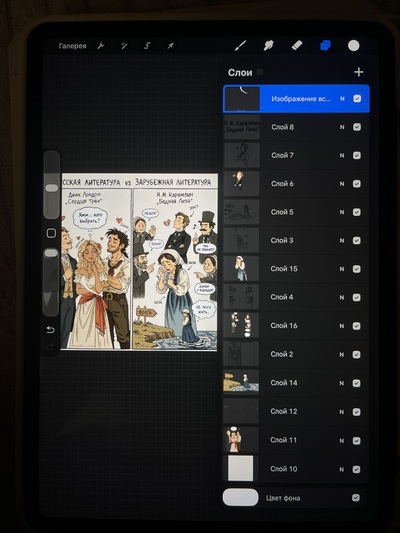Open the Actions wrench menu
The height and width of the screenshot is (533, 400).
[x=101, y=46]
